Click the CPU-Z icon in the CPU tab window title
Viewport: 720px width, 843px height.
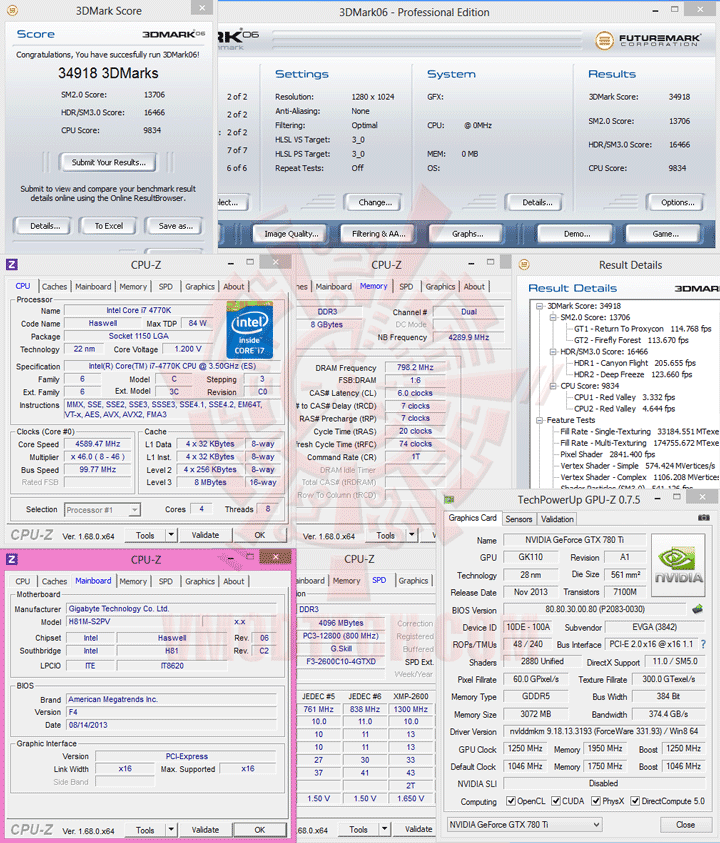pyautogui.click(x=12, y=265)
